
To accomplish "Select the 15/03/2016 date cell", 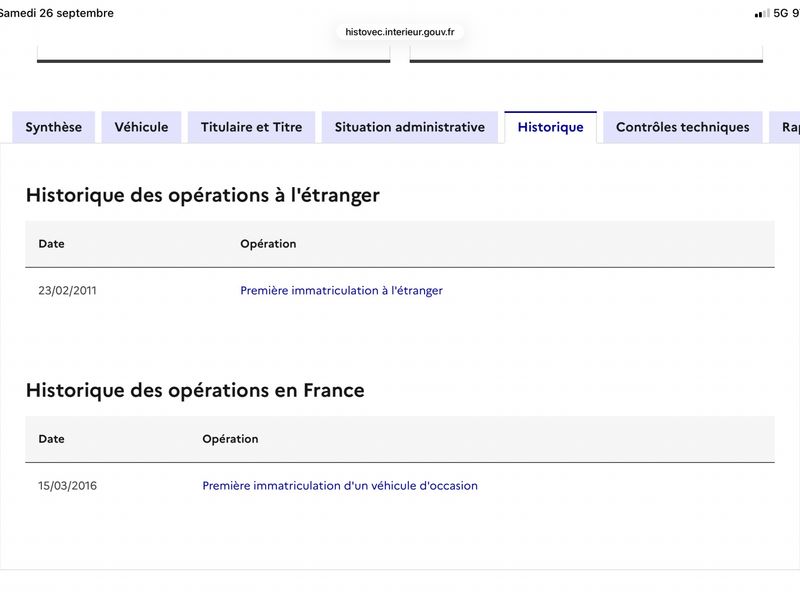I will pos(67,486).
